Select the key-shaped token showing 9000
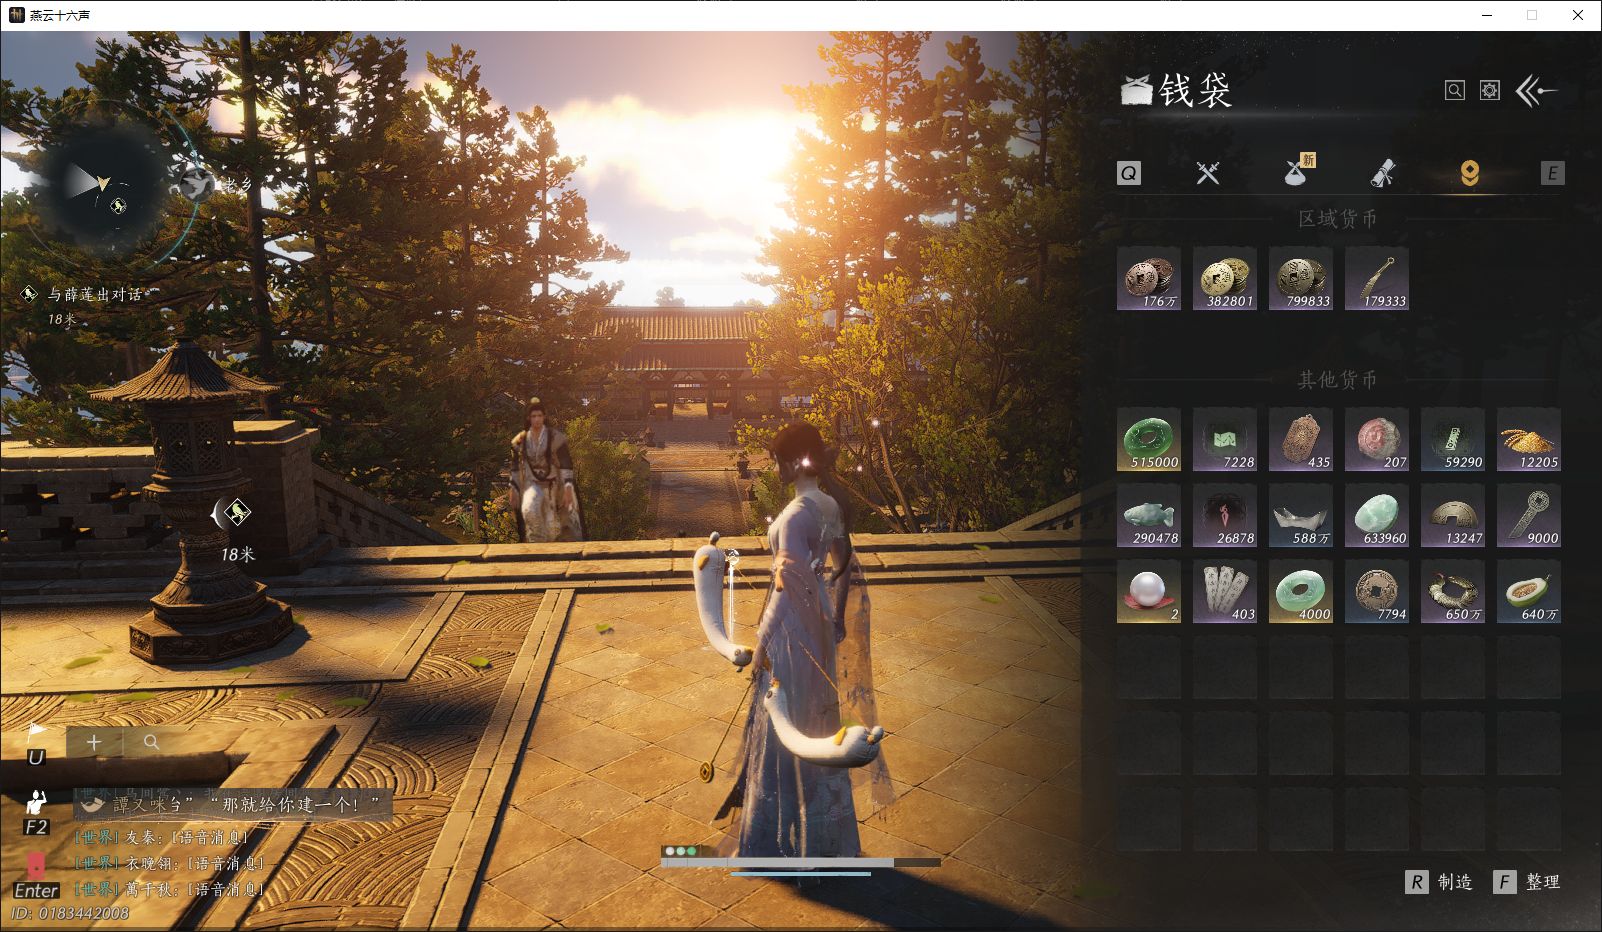The height and width of the screenshot is (932, 1602). pos(1529,515)
